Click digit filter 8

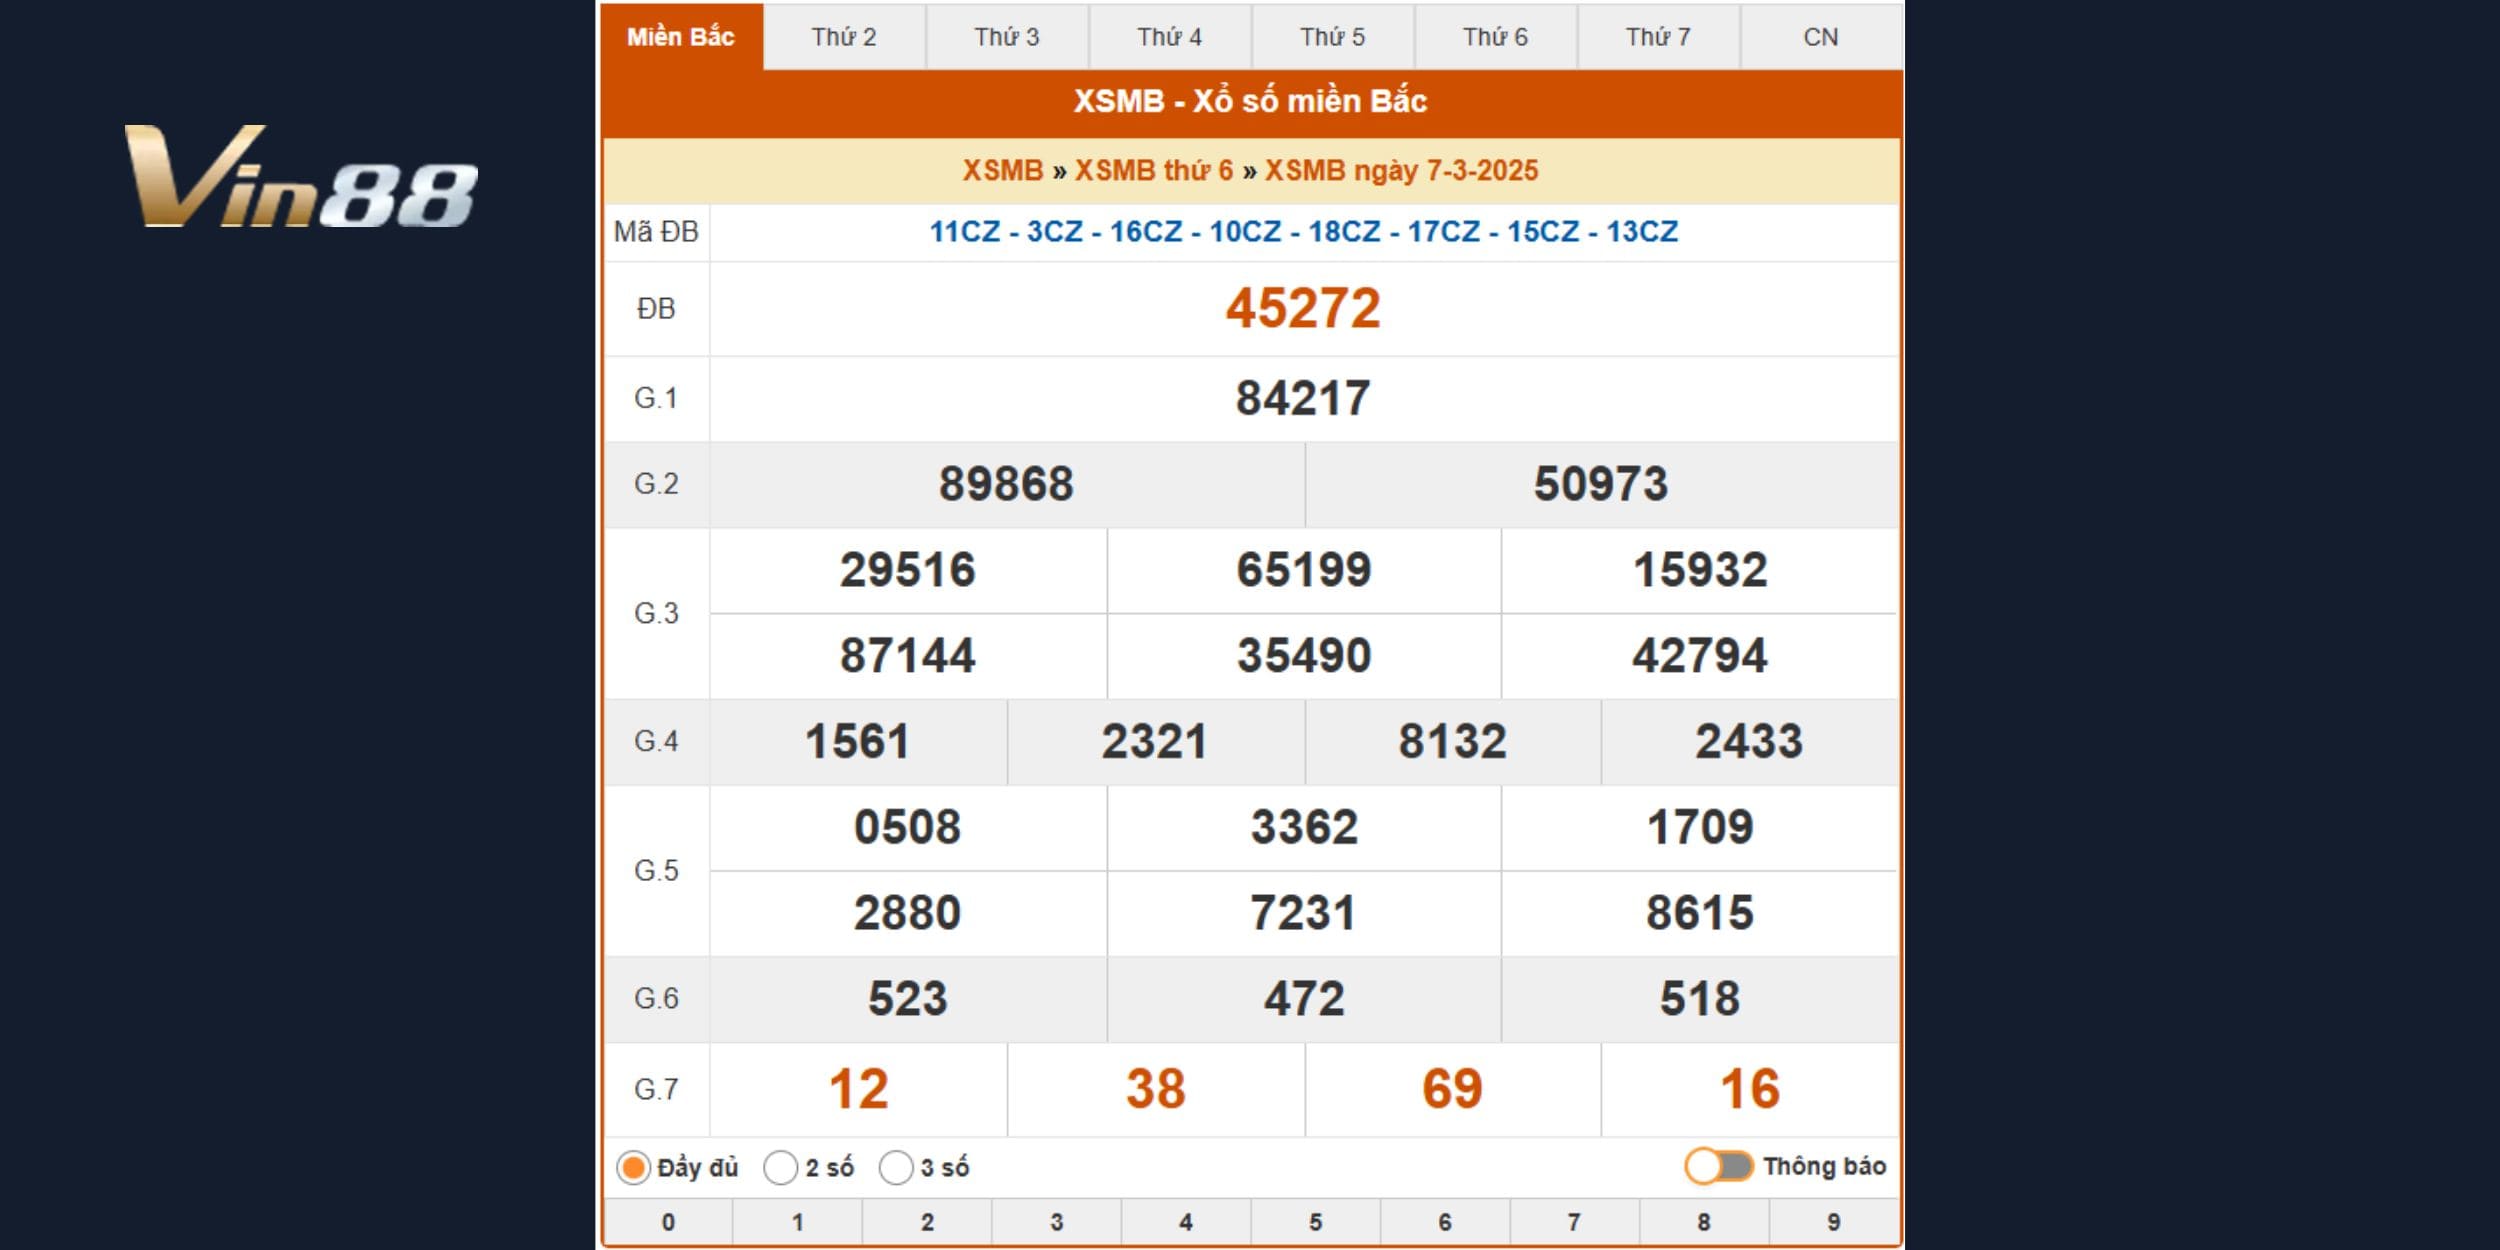click(1704, 1222)
